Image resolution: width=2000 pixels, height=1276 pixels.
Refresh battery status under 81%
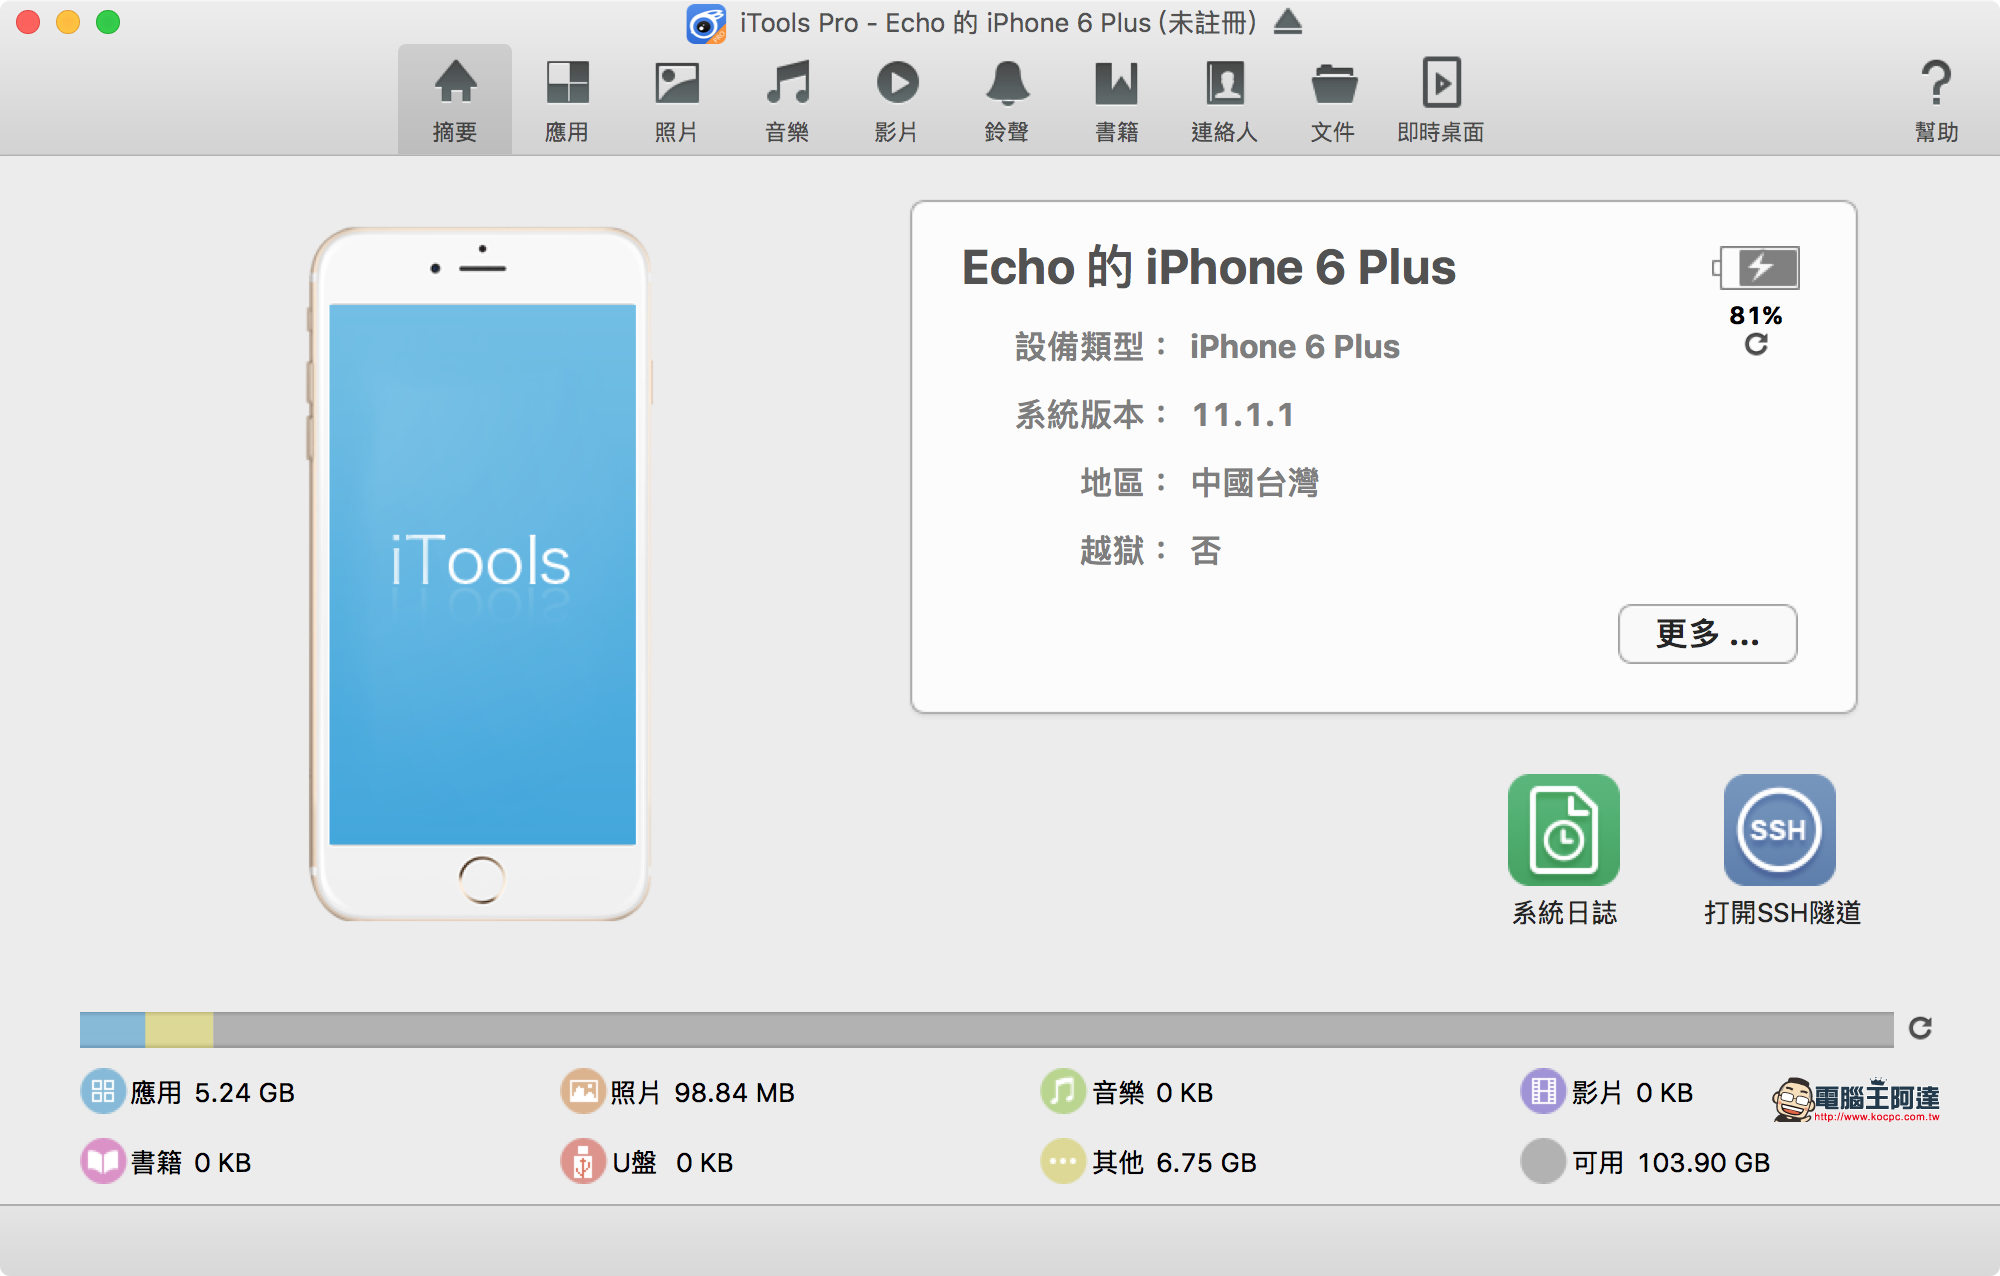[x=1756, y=344]
